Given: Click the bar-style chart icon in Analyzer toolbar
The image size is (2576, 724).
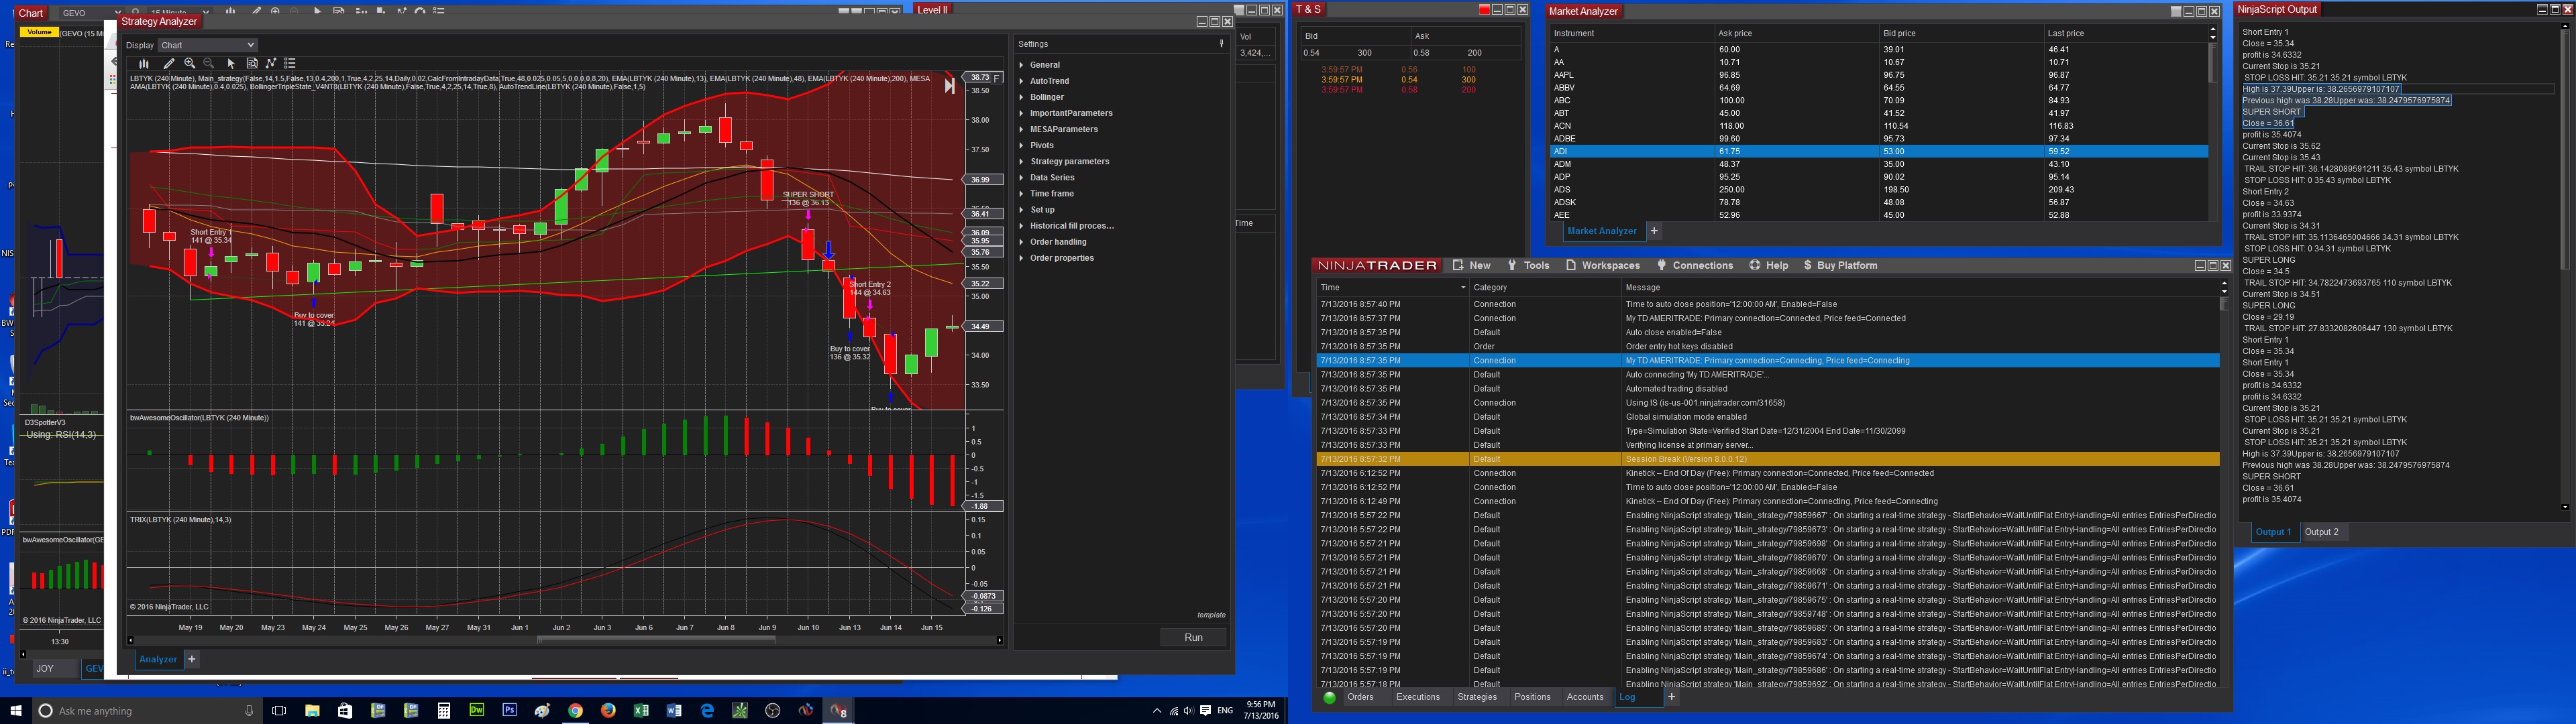Looking at the screenshot, I should 144,63.
